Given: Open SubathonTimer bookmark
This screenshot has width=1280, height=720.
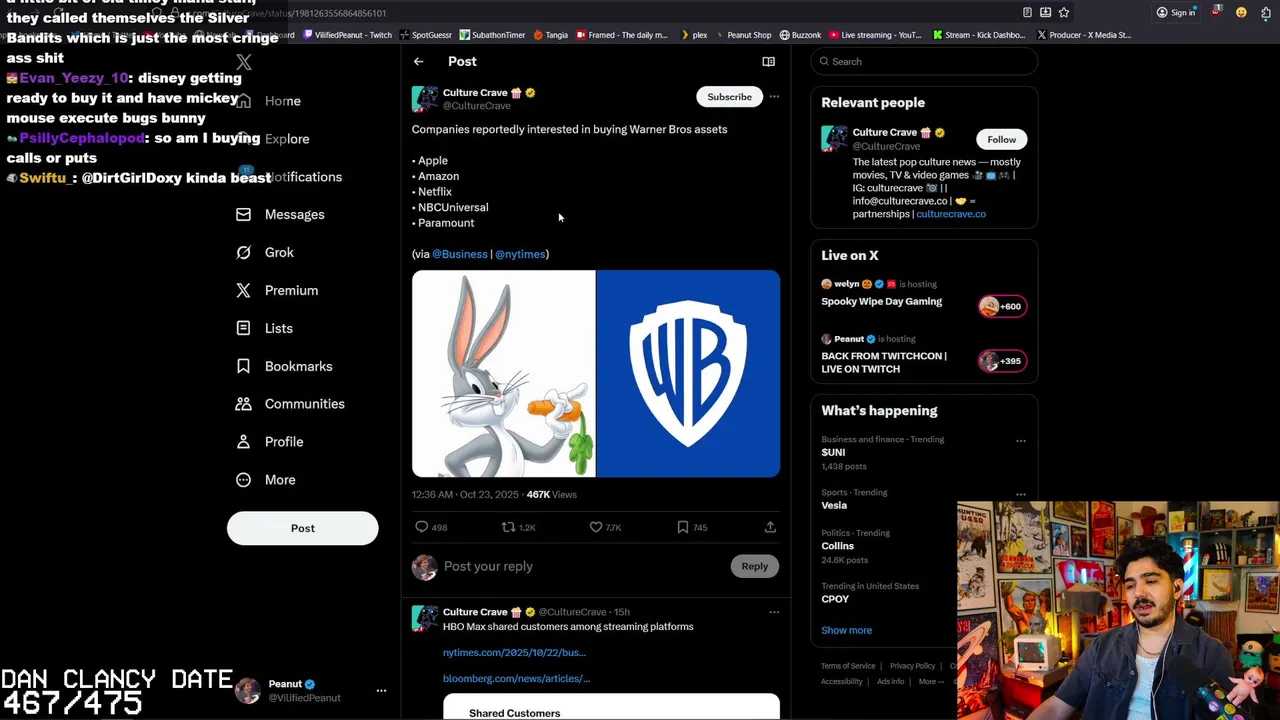Looking at the screenshot, I should click(492, 35).
